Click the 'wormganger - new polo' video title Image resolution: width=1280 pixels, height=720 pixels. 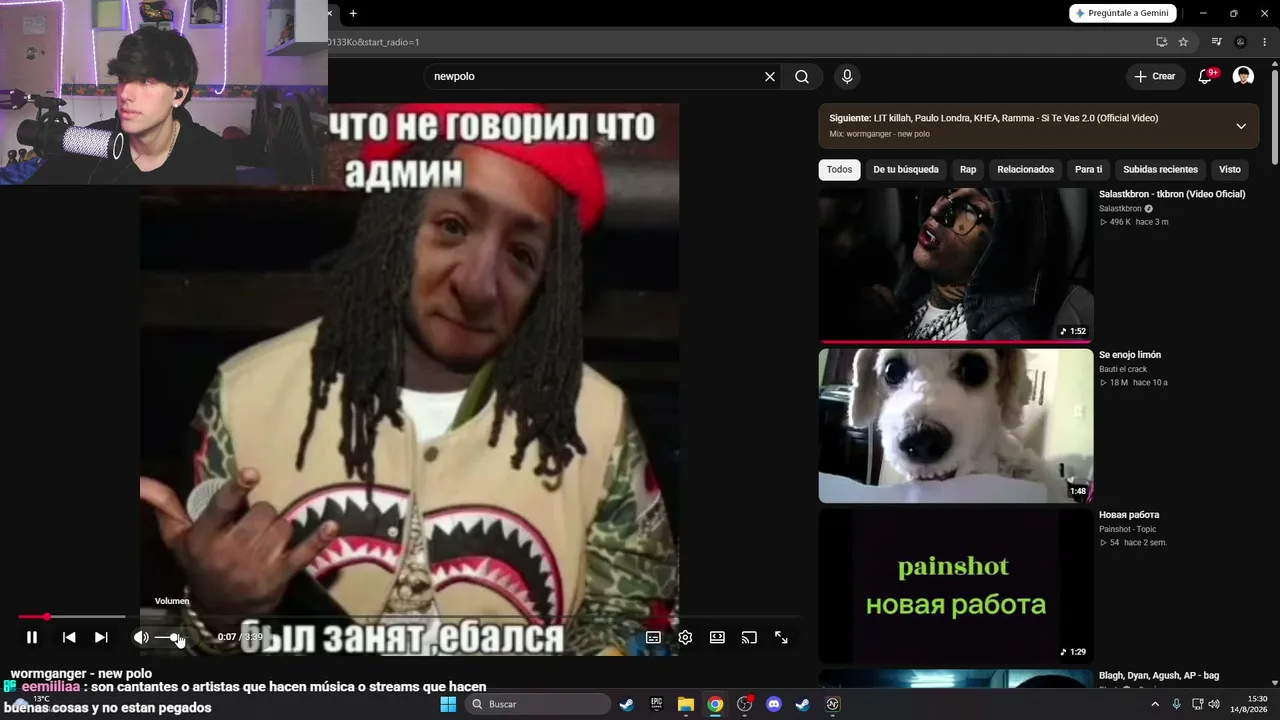81,674
